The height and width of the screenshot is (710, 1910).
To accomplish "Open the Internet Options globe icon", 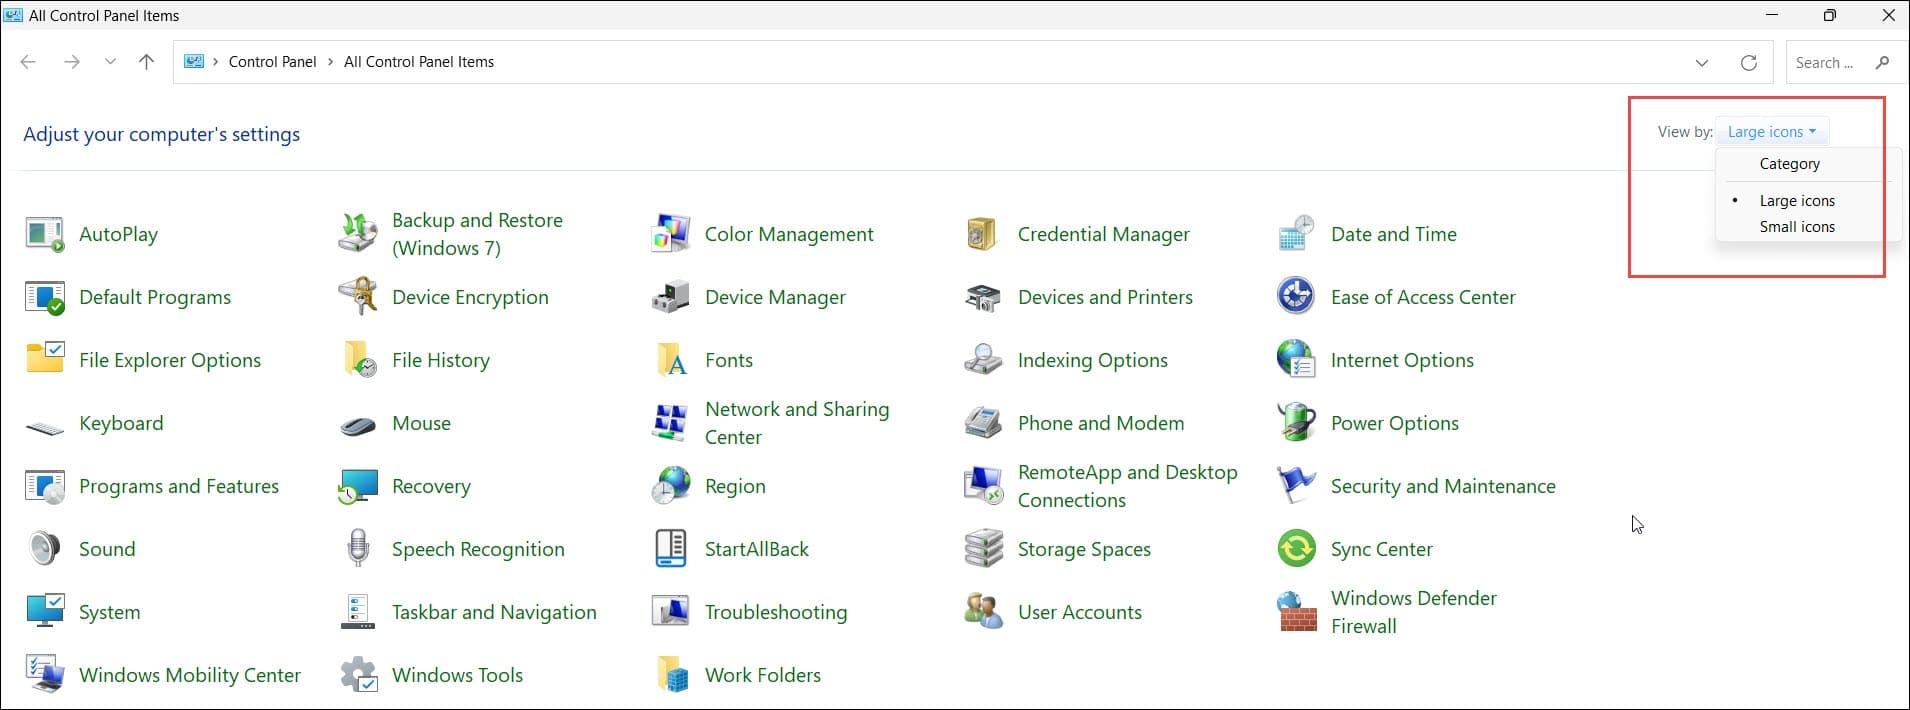I will (x=1297, y=360).
